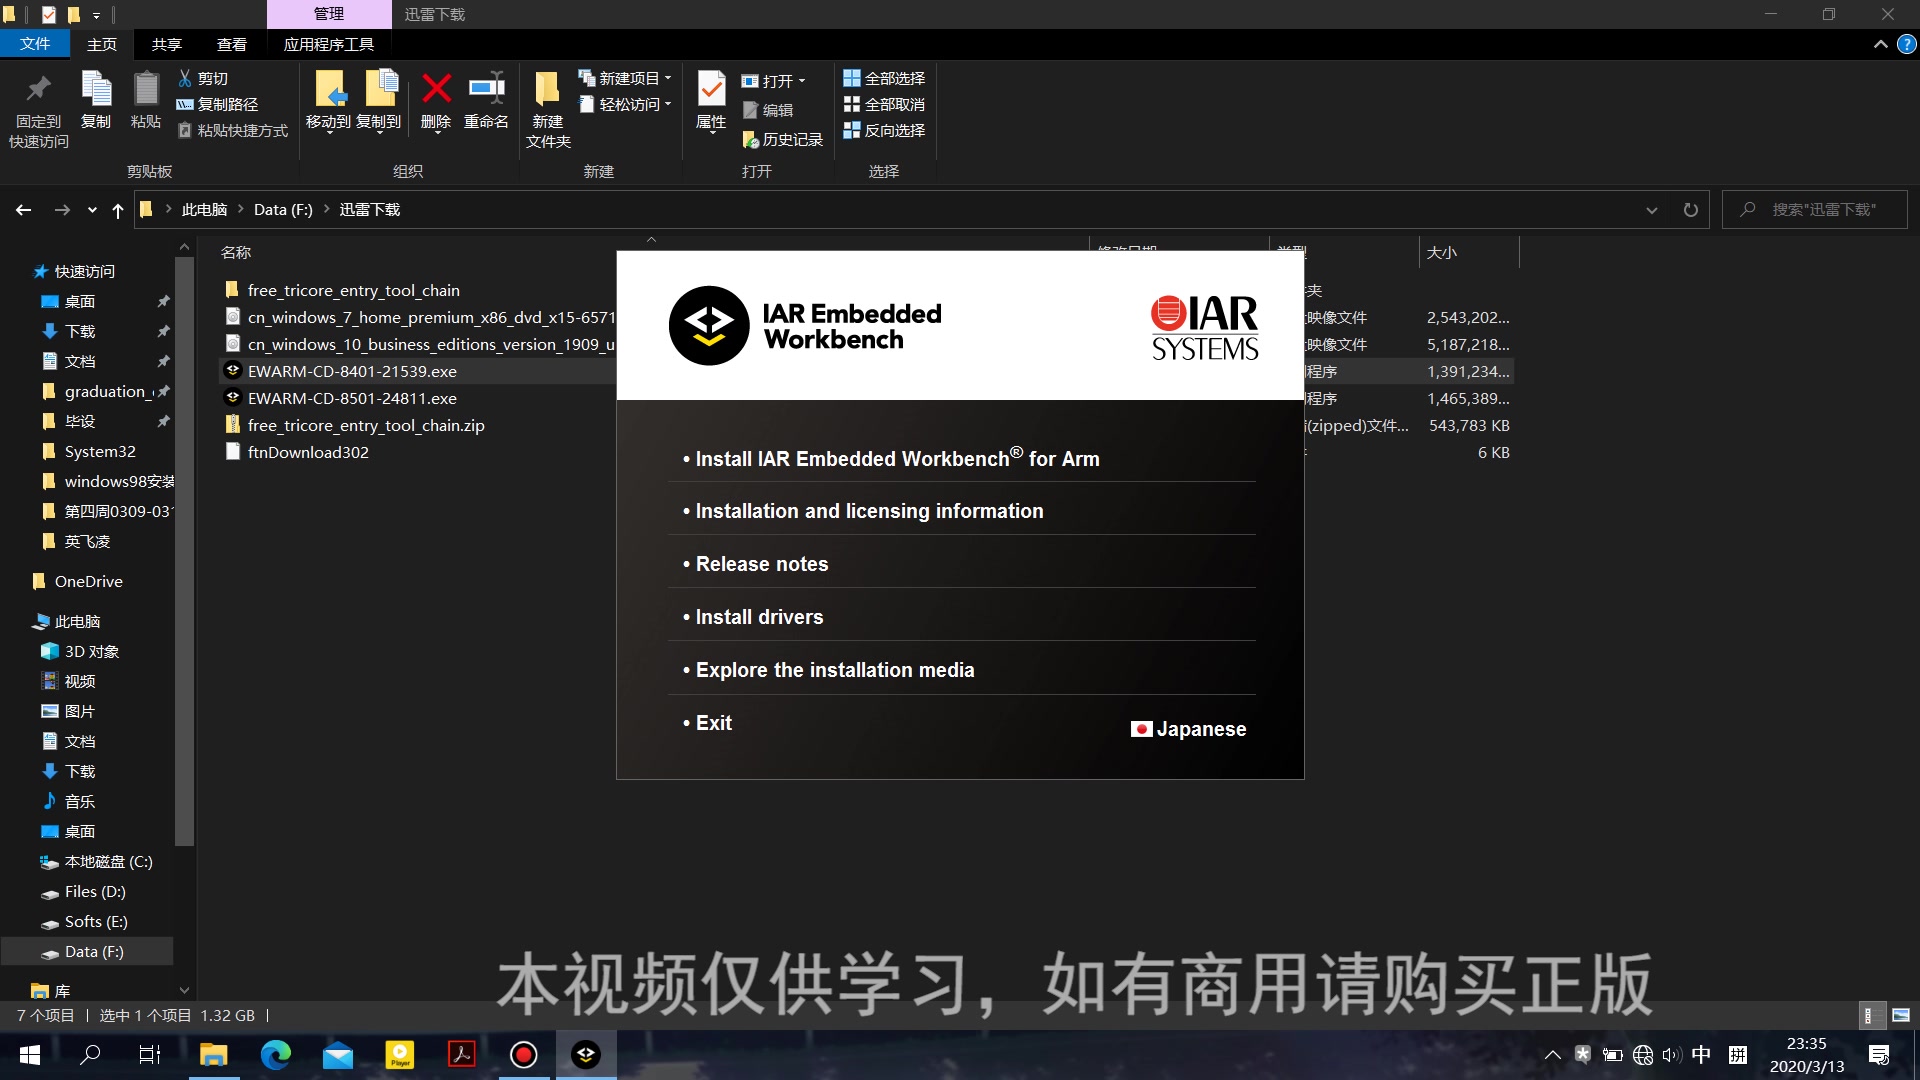1920x1080 pixels.
Task: Click the Select None icon
Action: point(852,104)
